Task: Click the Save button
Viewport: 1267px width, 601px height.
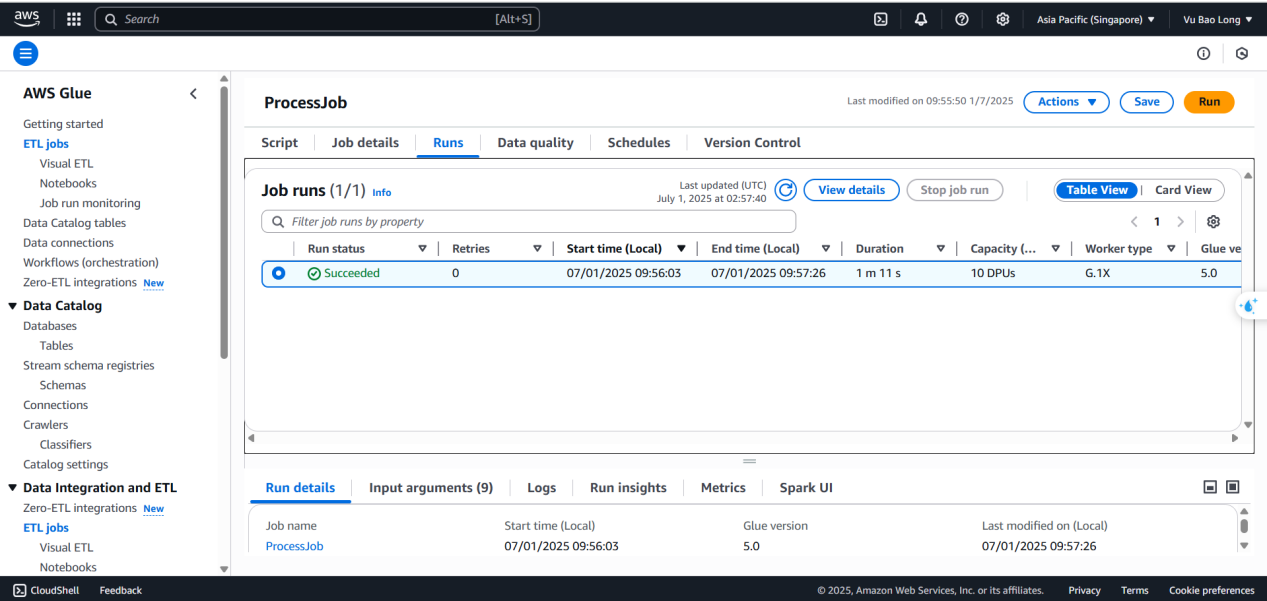Action: tap(1146, 102)
